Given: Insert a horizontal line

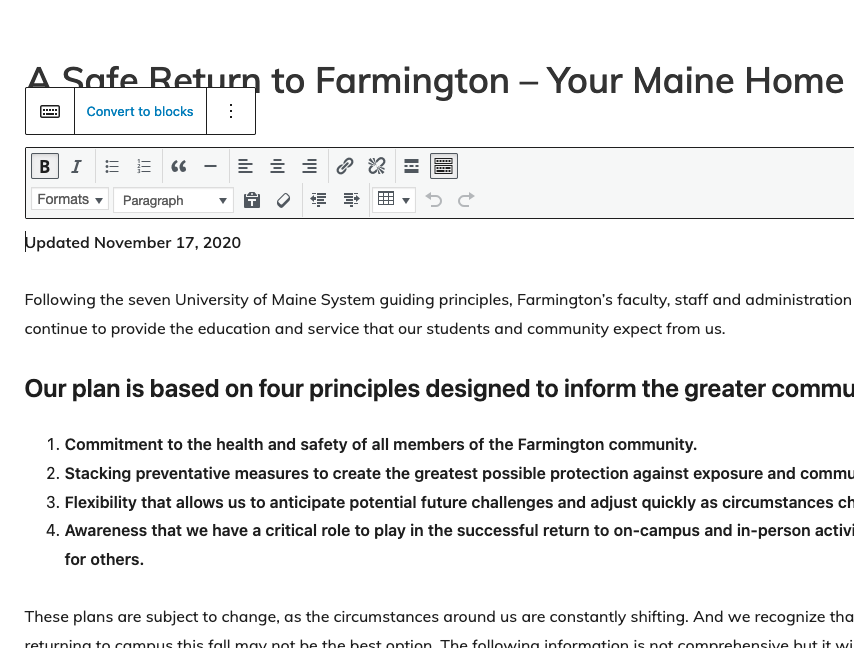Looking at the screenshot, I should tap(210, 166).
